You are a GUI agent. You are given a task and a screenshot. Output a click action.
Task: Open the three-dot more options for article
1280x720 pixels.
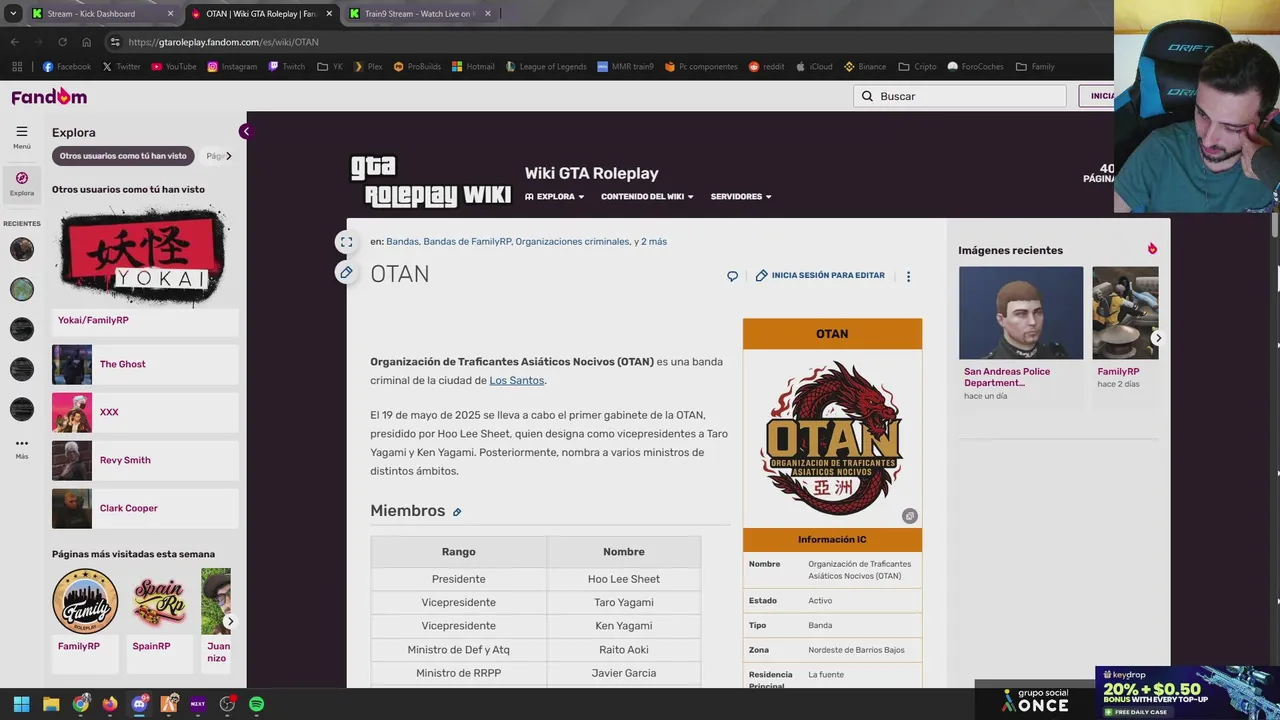pyautogui.click(x=908, y=276)
